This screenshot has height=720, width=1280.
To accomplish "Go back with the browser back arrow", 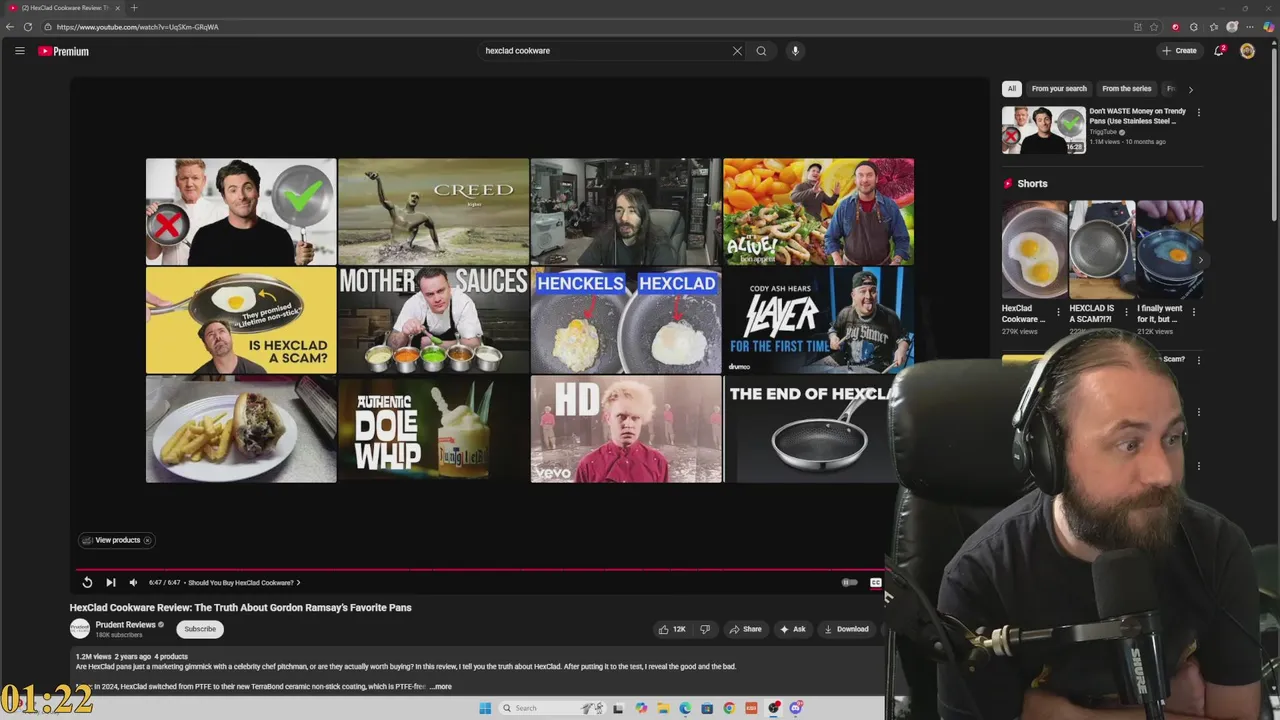I will (10, 27).
